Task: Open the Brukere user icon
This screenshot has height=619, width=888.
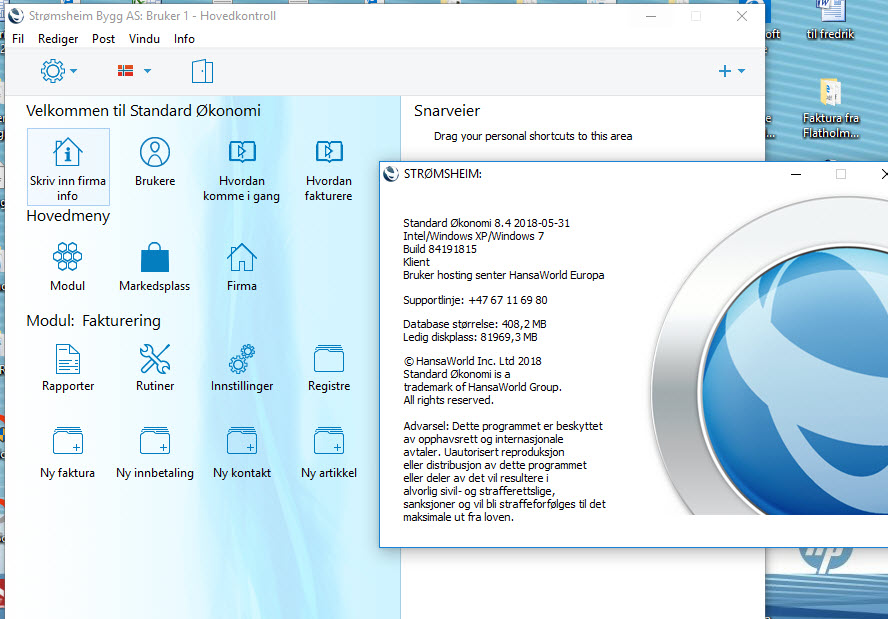Action: tap(155, 152)
